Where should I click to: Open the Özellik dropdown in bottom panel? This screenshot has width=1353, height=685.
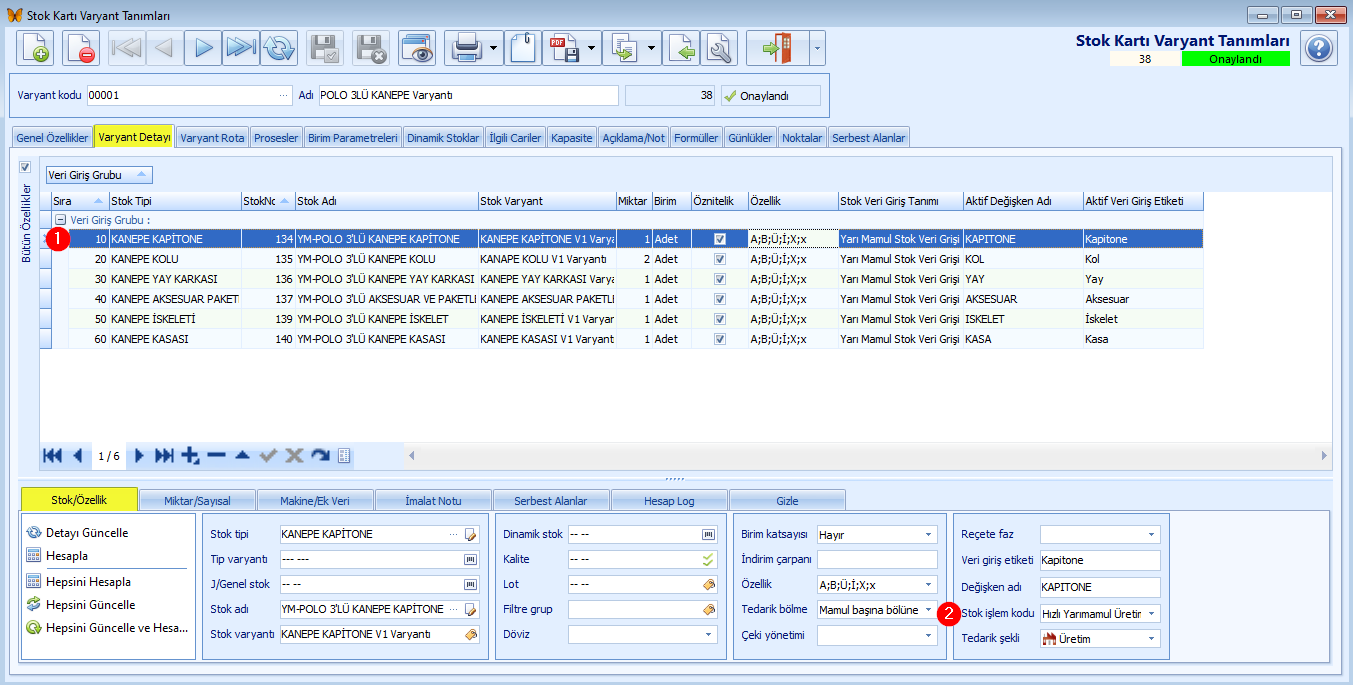click(928, 584)
